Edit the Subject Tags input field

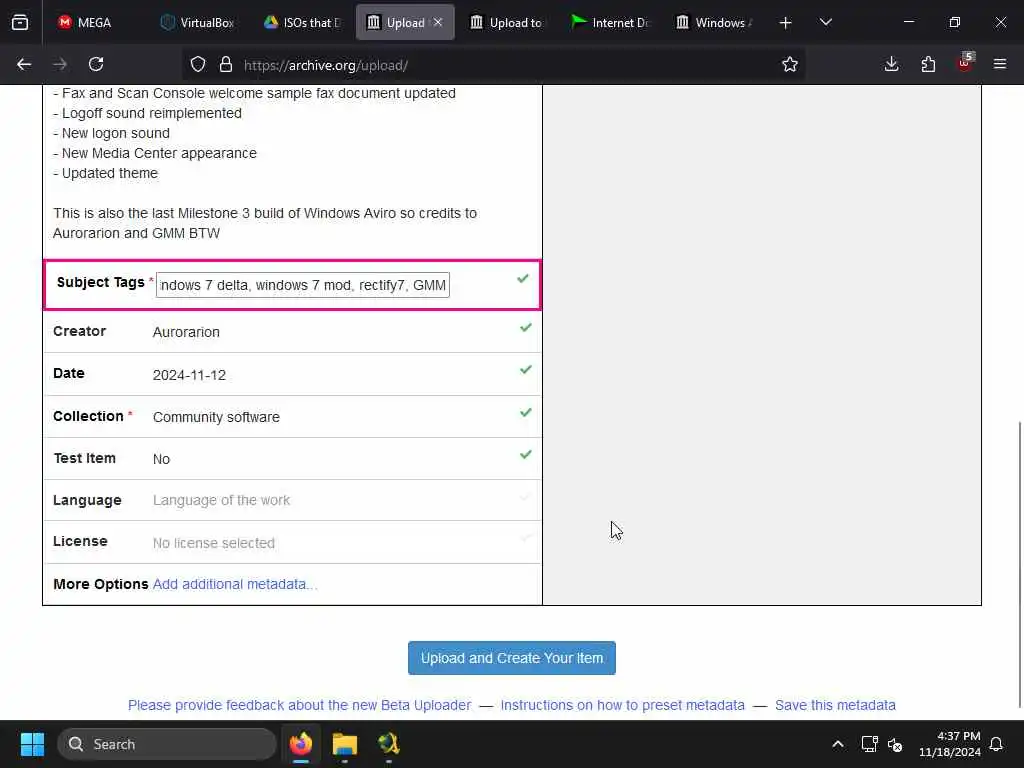pyautogui.click(x=302, y=285)
